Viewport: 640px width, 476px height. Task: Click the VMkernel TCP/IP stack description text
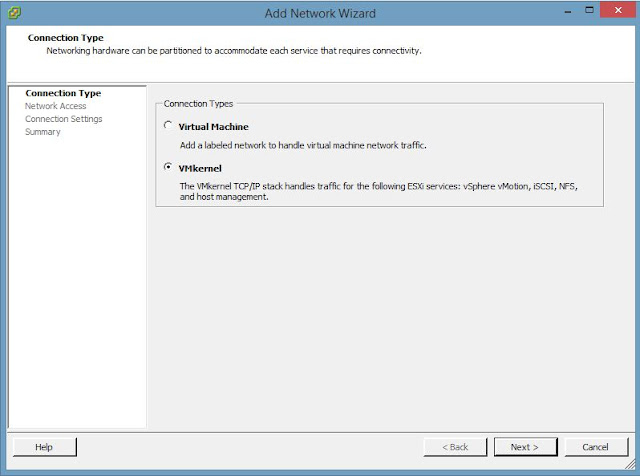pos(378,191)
